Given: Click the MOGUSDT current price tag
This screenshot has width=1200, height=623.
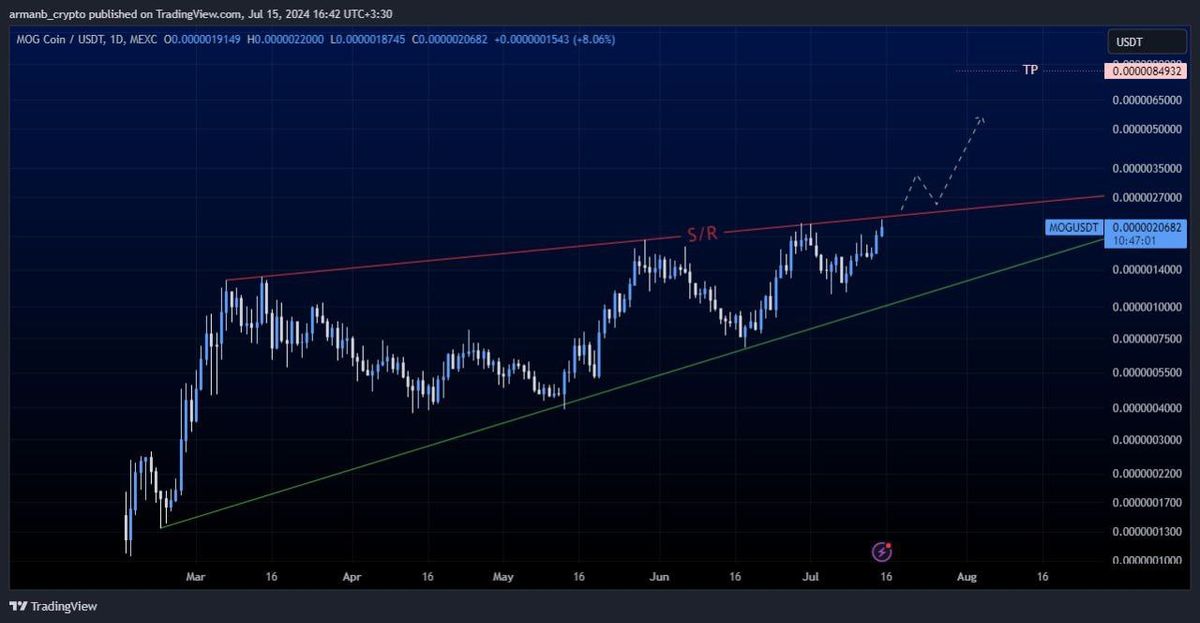Looking at the screenshot, I should (x=1074, y=228).
